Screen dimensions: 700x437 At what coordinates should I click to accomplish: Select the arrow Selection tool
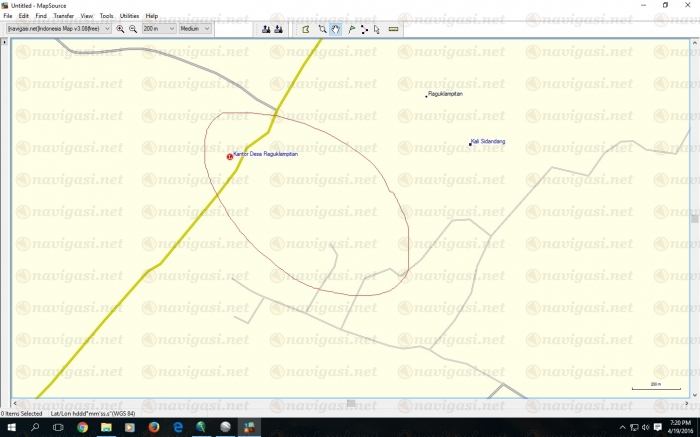coord(377,29)
